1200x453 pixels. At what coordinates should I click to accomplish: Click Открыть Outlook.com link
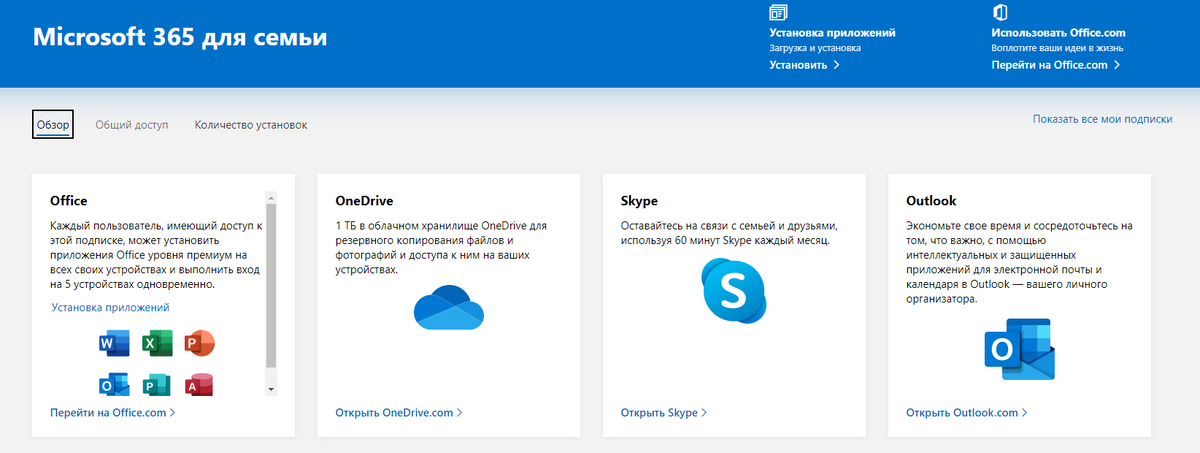click(967, 412)
